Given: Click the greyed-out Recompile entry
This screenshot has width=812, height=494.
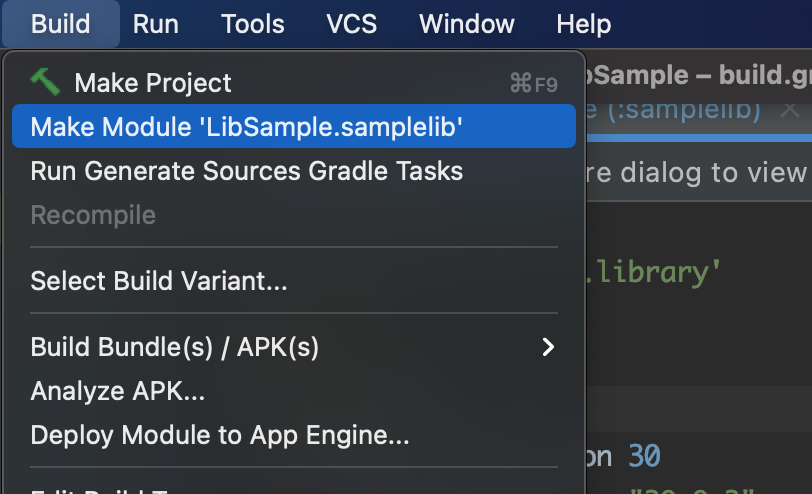Looking at the screenshot, I should [93, 215].
